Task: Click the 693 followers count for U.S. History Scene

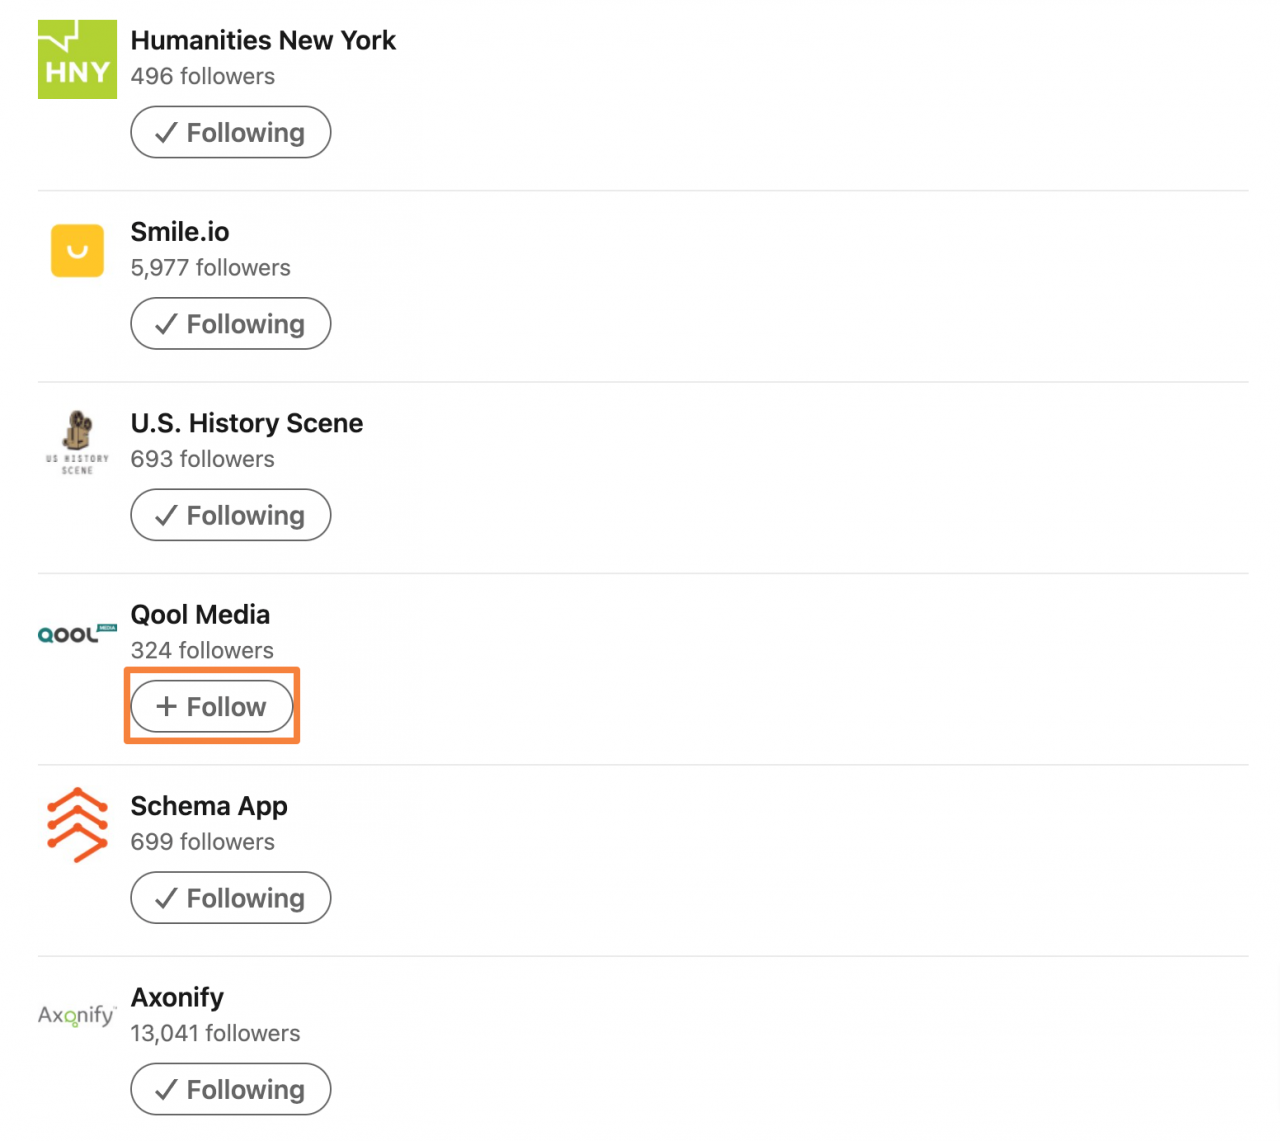Action: coord(202,459)
